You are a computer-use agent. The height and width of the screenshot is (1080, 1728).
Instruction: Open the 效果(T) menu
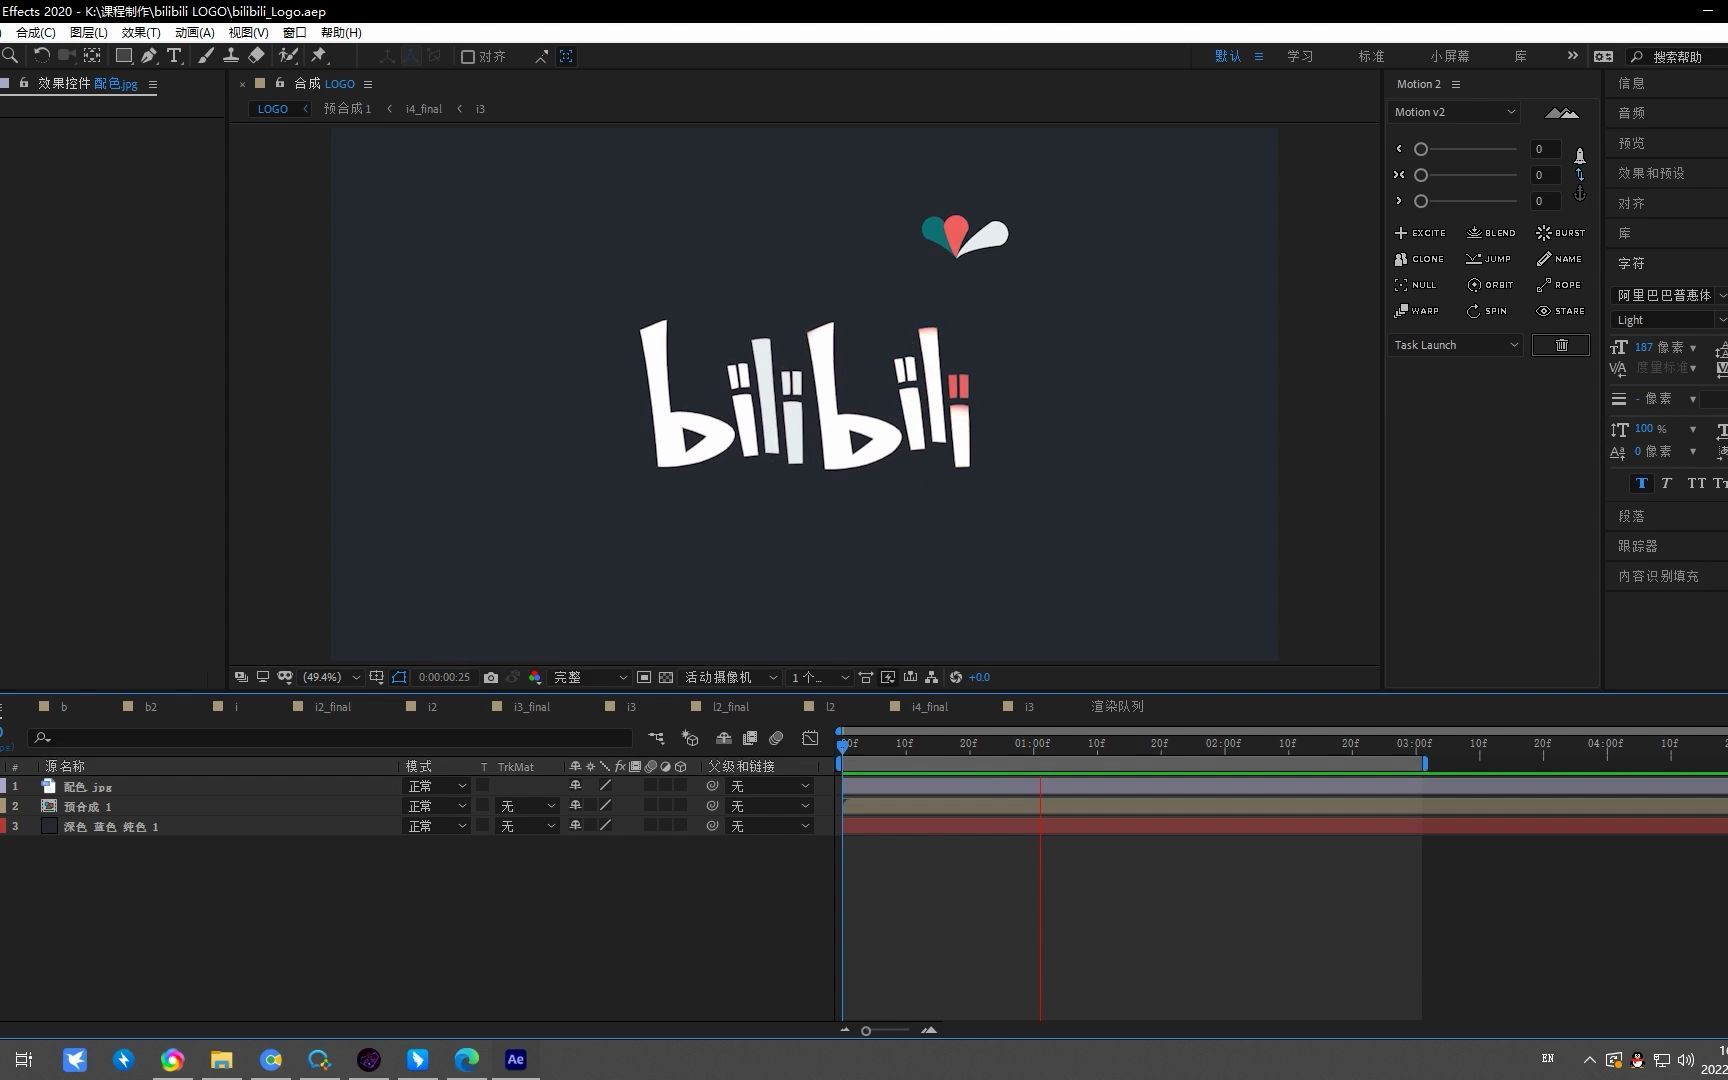pos(141,33)
